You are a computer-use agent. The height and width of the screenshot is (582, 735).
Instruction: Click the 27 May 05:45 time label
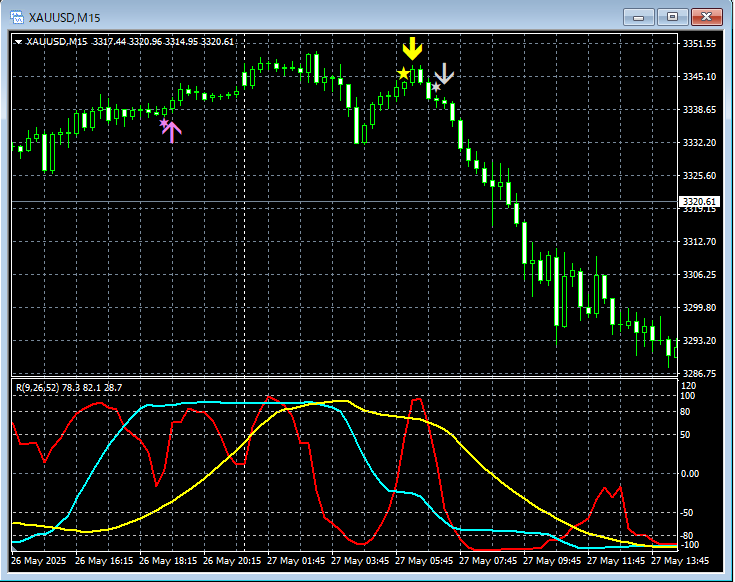click(x=424, y=561)
